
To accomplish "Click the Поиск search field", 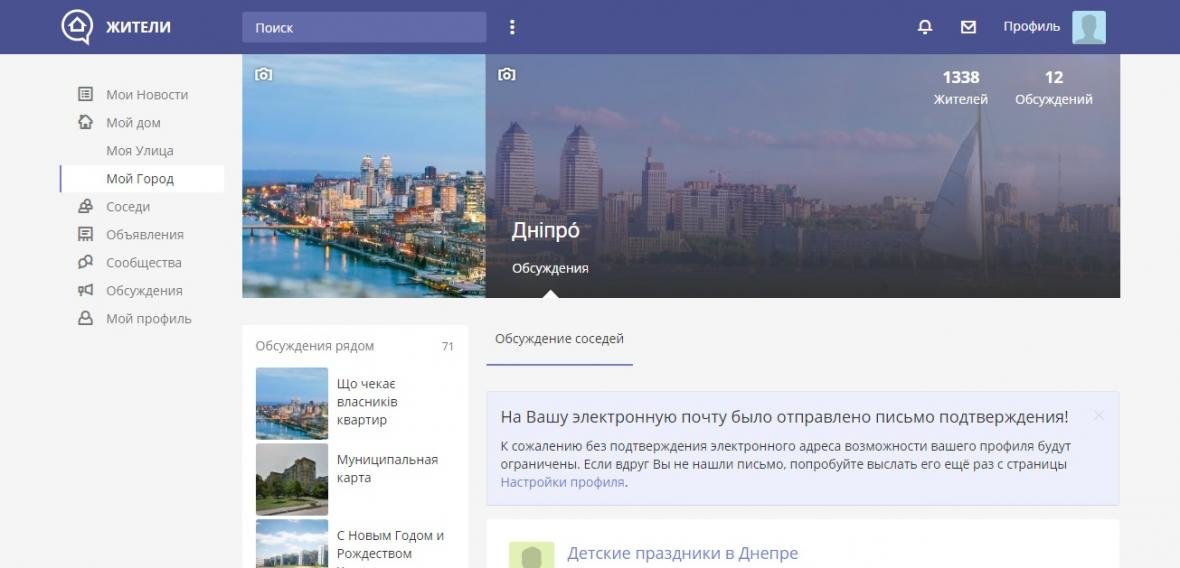I will tap(364, 27).
